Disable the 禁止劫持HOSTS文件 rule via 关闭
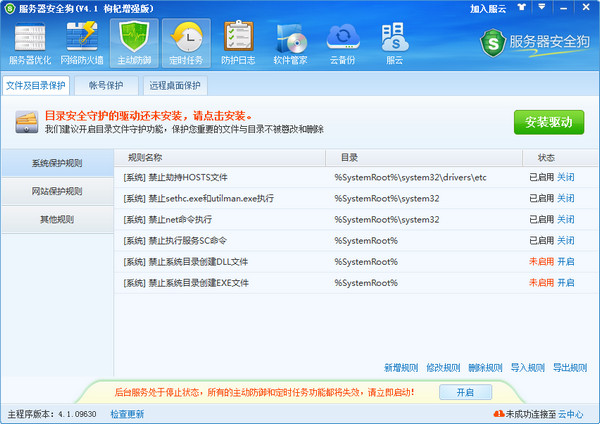Screen dimensions: 600x424 coord(565,177)
